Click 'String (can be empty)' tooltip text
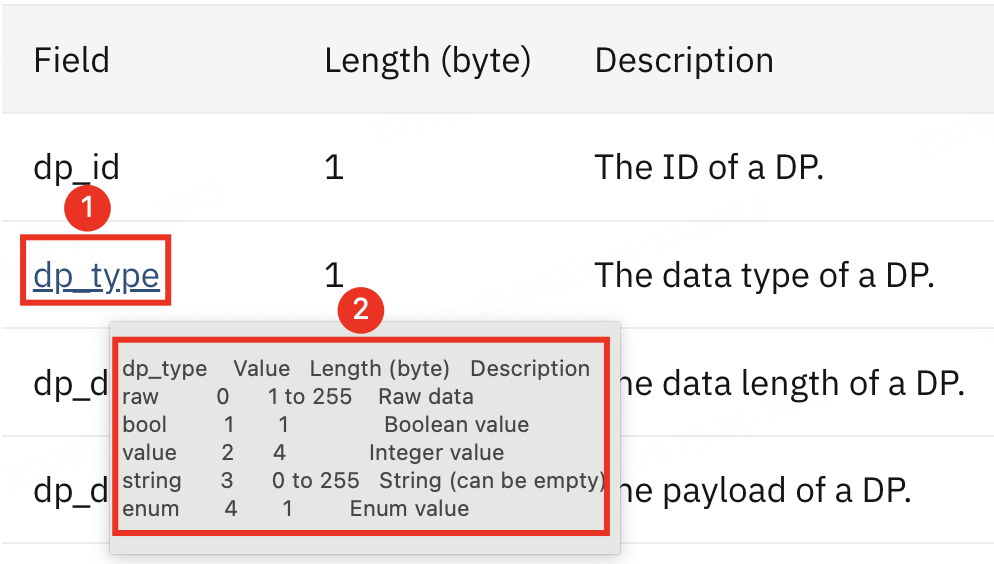 [492, 481]
